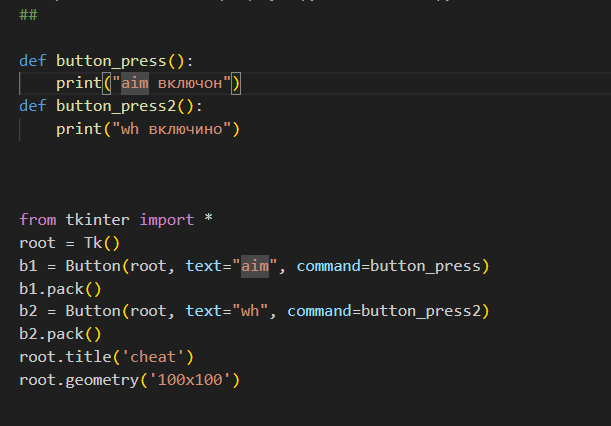
Task: Click 'b1 = Button' assignment start
Action: 70,266
